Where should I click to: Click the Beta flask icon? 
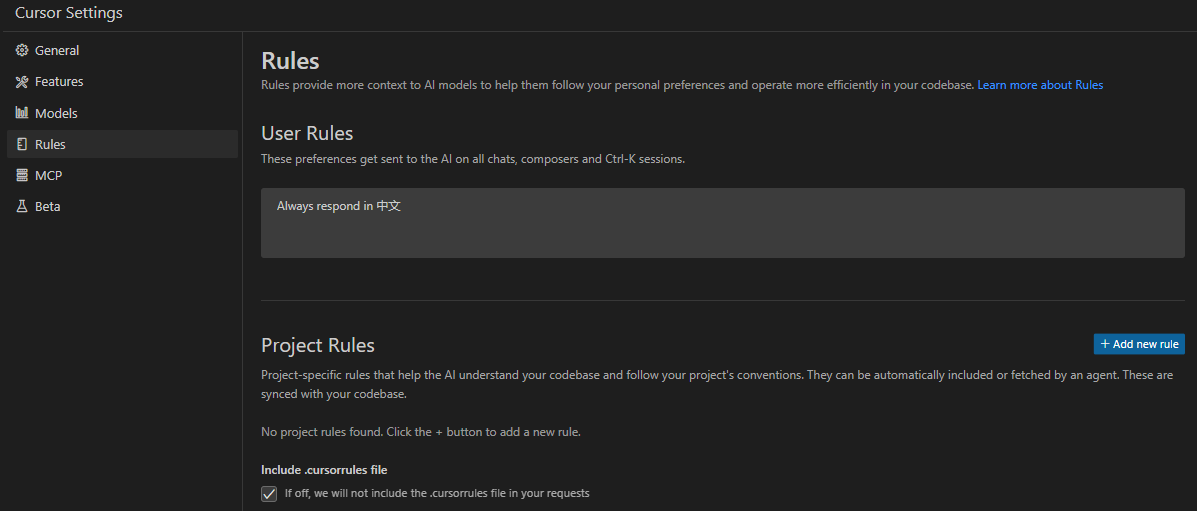click(x=22, y=207)
